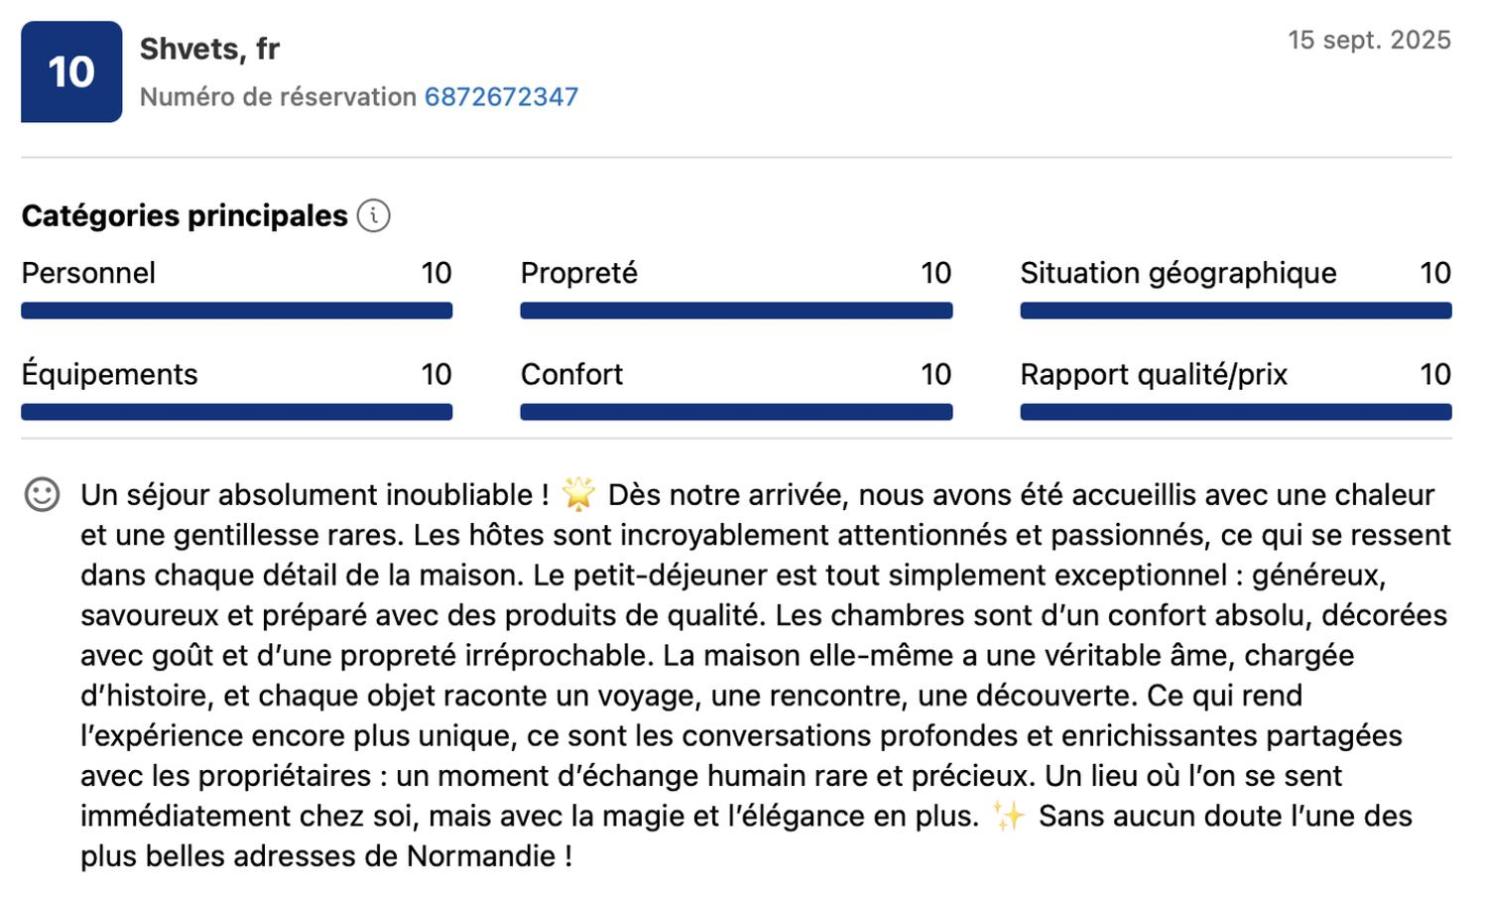This screenshot has height=900, width=1488.
Task: Click the smiley face icon before the review
Action: (x=42, y=494)
